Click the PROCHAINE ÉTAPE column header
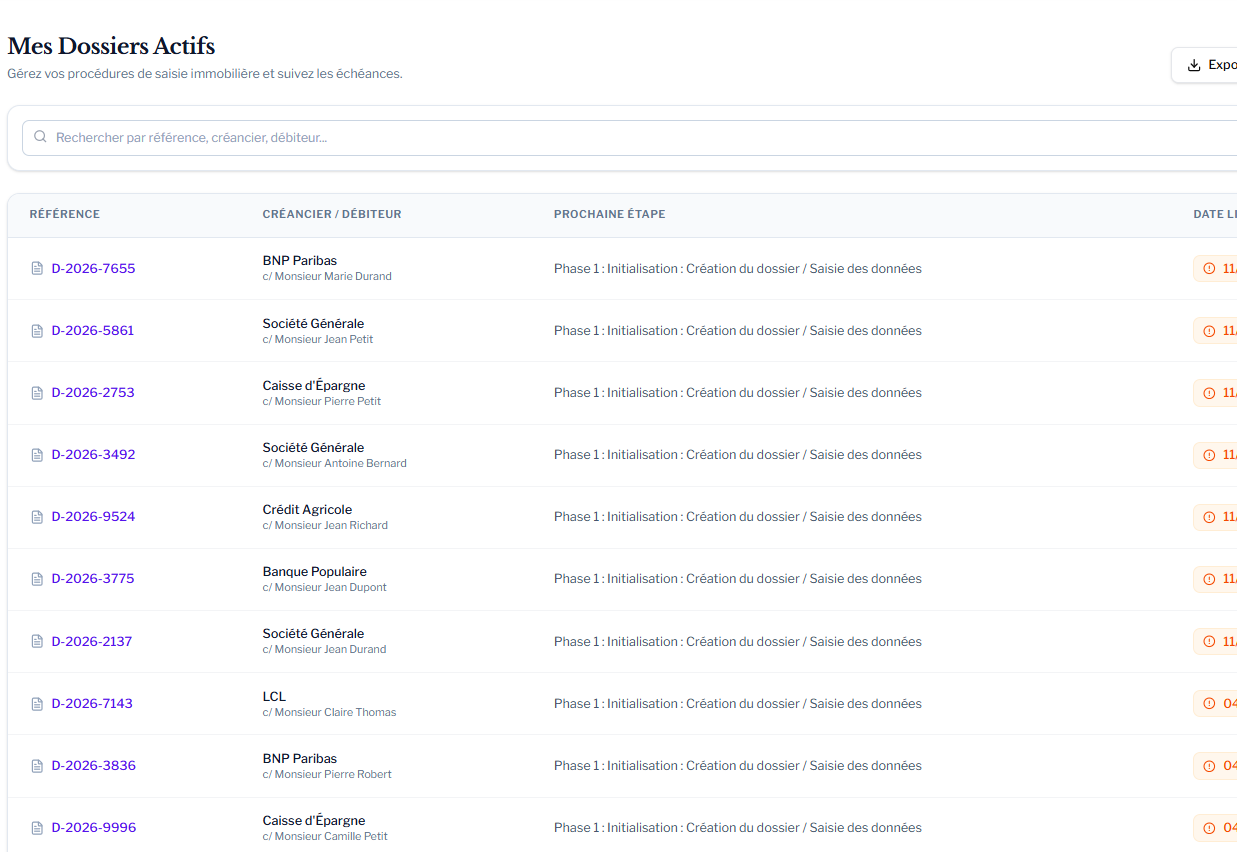1237x852 pixels. (610, 214)
